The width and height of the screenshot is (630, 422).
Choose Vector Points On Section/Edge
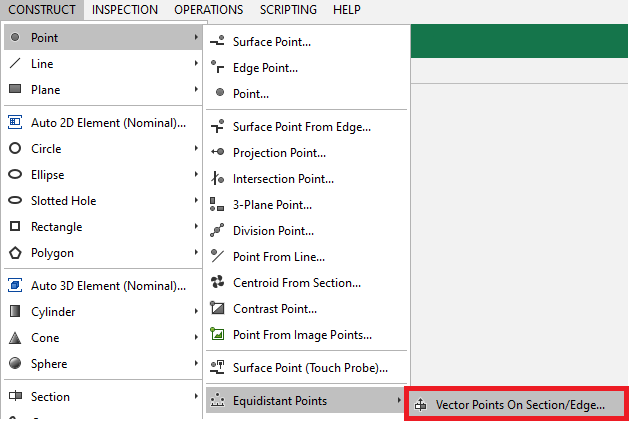[x=519, y=405]
